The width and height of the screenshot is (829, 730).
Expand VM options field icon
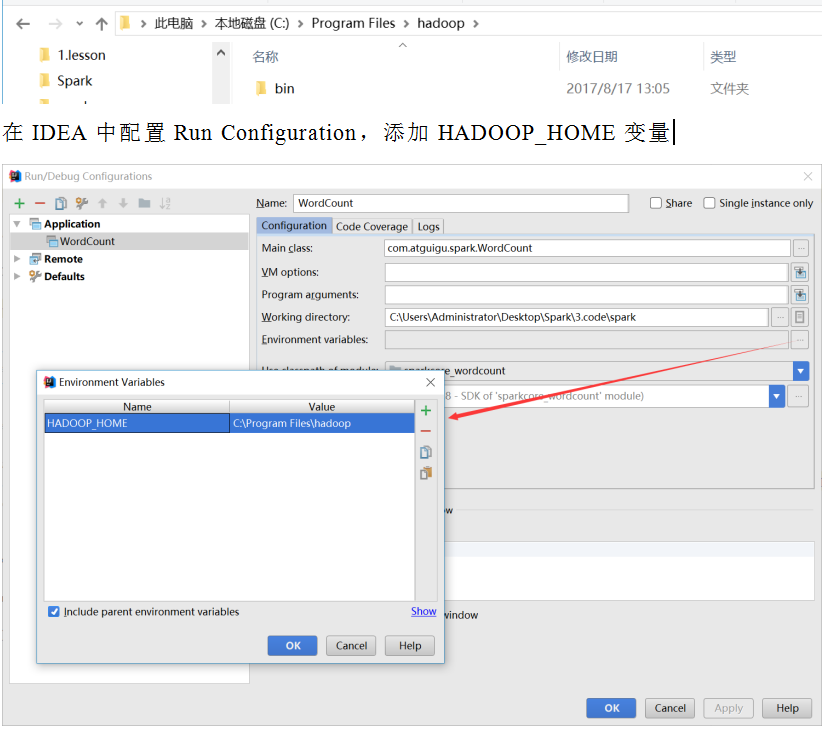(x=800, y=273)
